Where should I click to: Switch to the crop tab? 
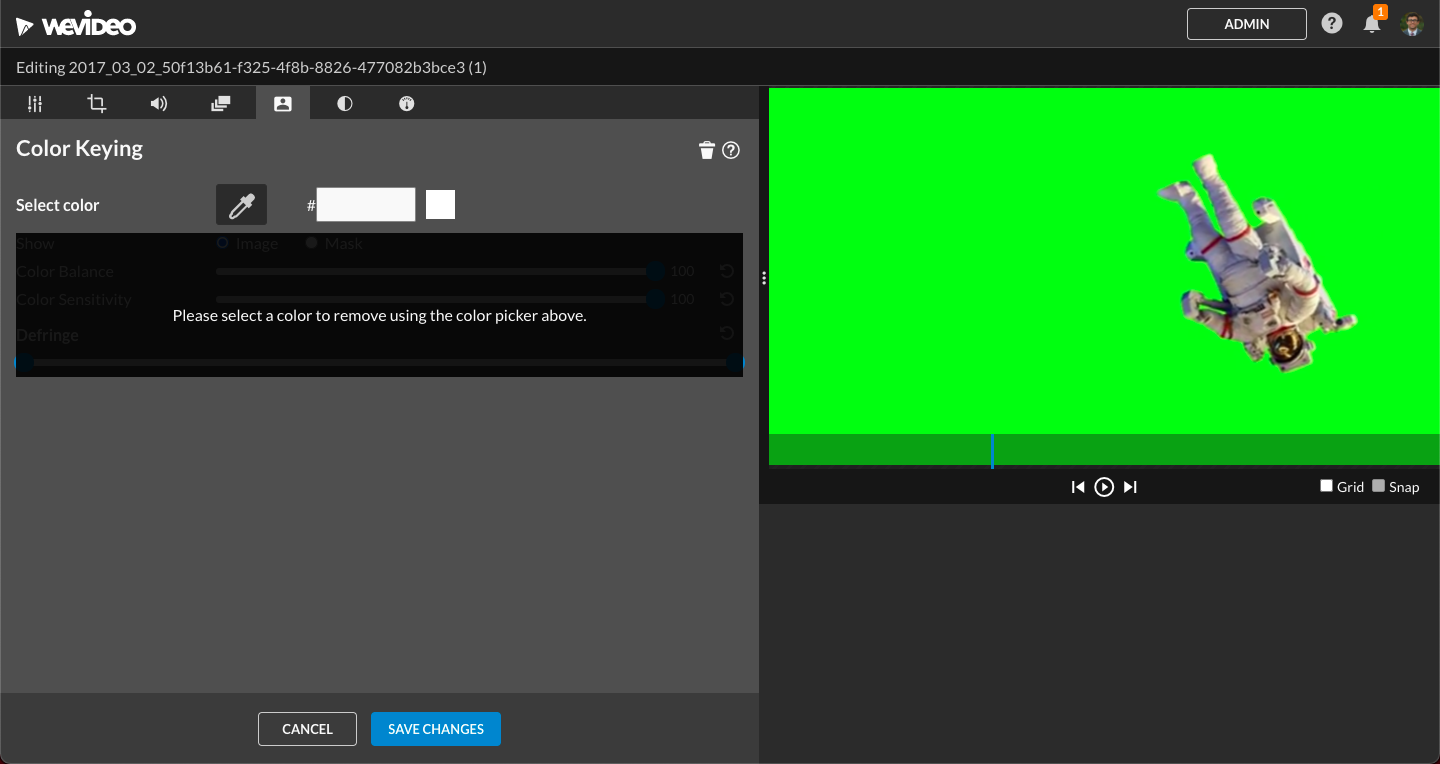click(97, 103)
